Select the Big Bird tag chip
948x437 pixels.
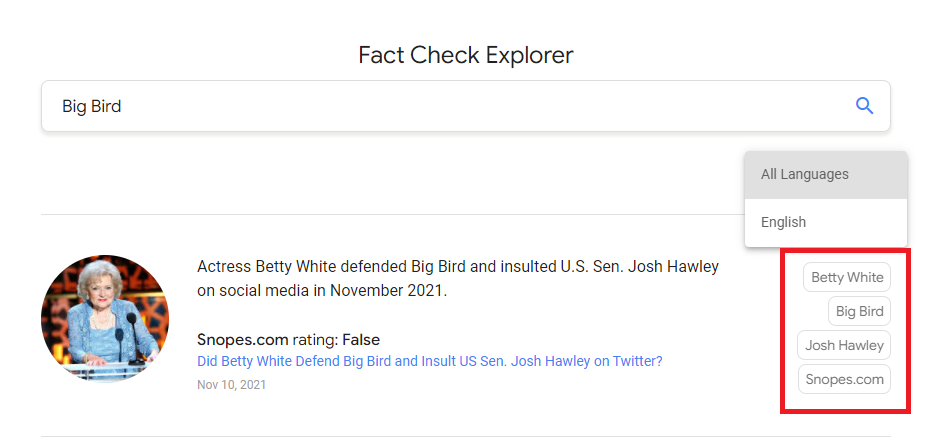tap(859, 311)
